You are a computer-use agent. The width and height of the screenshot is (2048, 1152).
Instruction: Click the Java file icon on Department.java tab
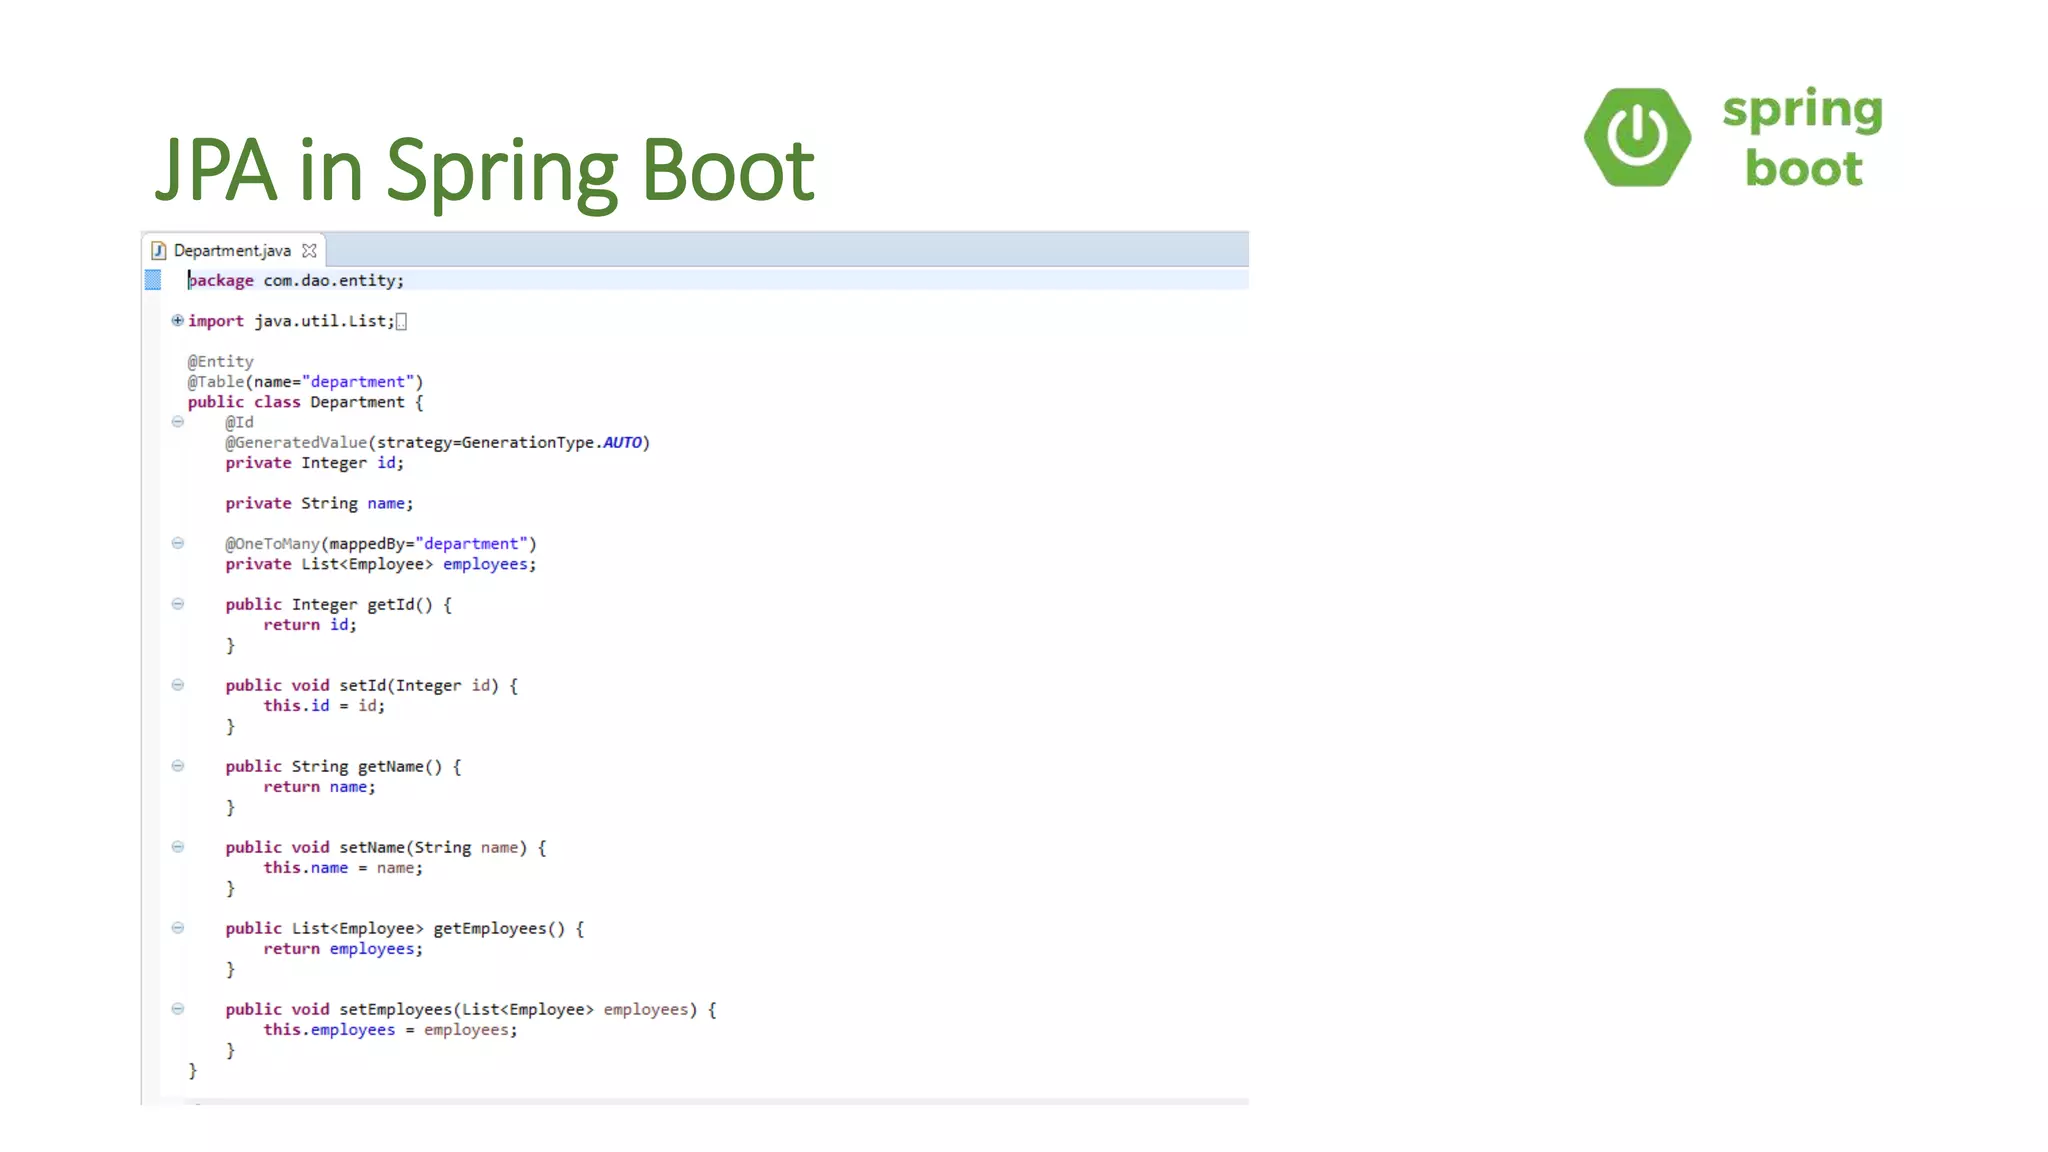[x=158, y=250]
